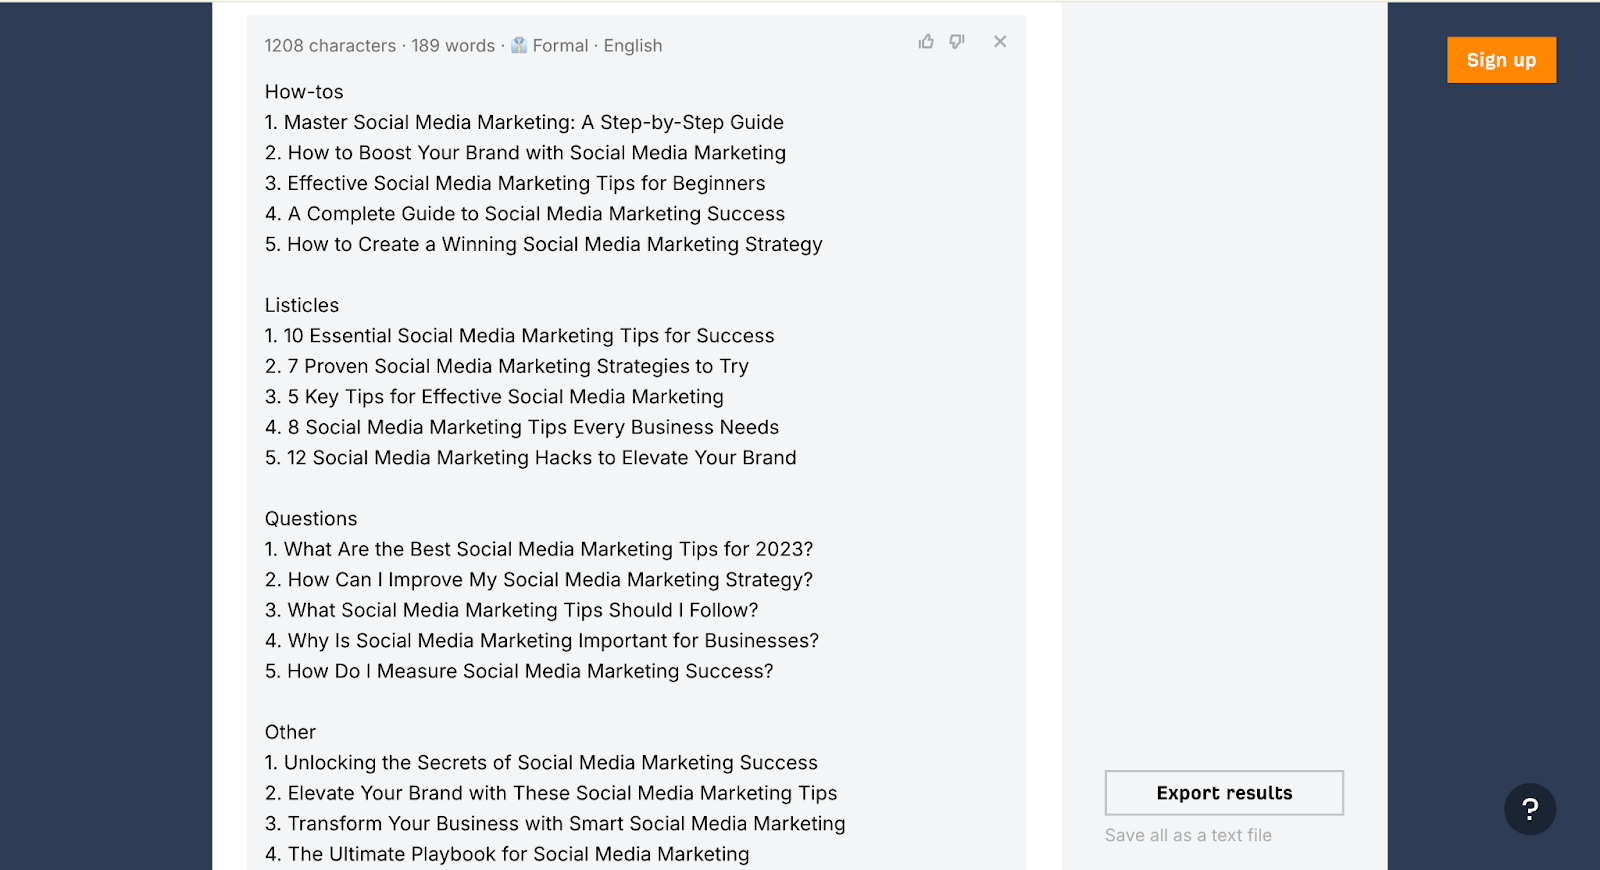This screenshot has height=870, width=1600.
Task: Open the help question mark button
Action: (1530, 809)
